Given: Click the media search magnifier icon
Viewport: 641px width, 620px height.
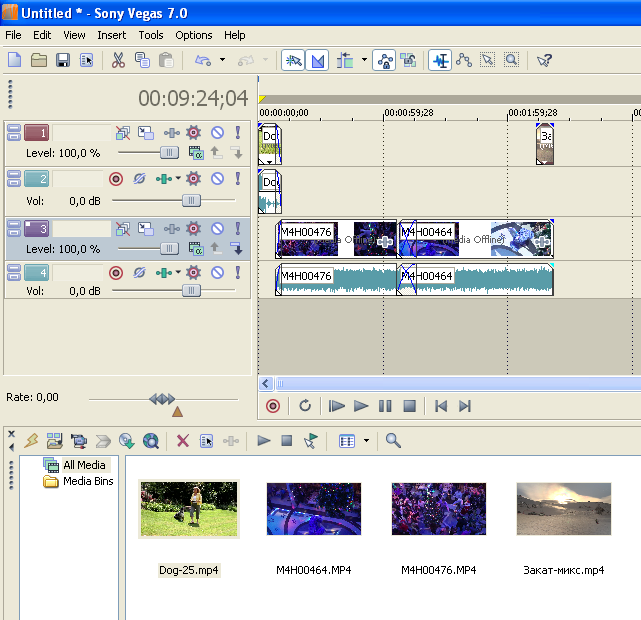Looking at the screenshot, I should [393, 440].
